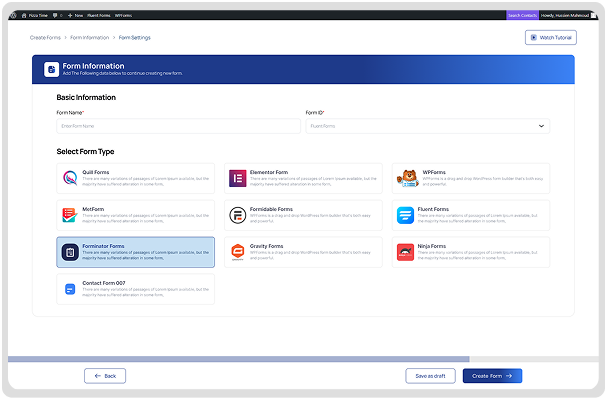
Task: Click the left arrow in Back button
Action: [x=98, y=376]
